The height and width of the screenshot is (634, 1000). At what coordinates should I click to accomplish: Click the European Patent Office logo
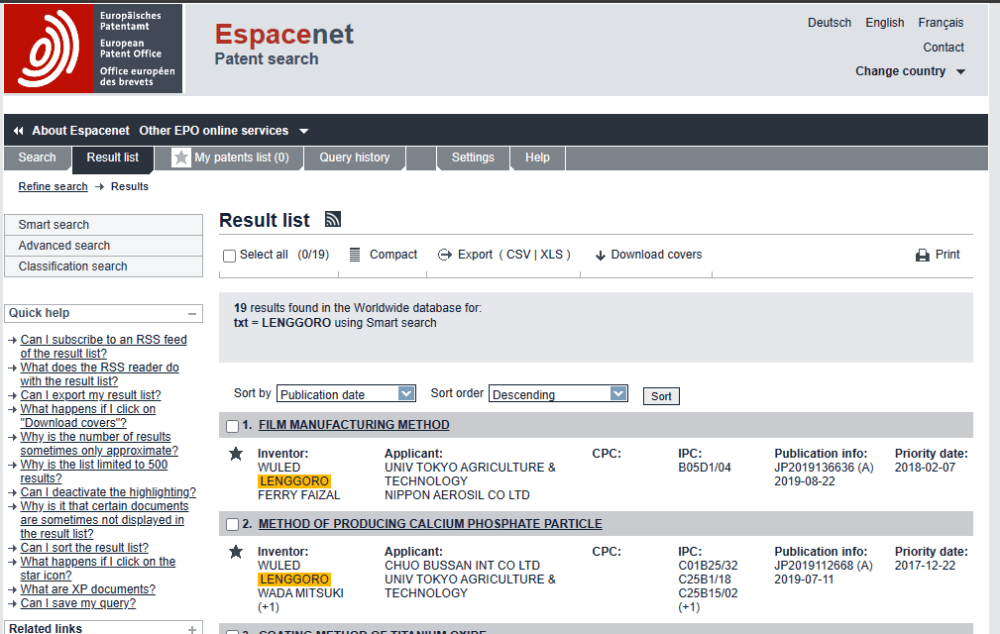pos(94,48)
